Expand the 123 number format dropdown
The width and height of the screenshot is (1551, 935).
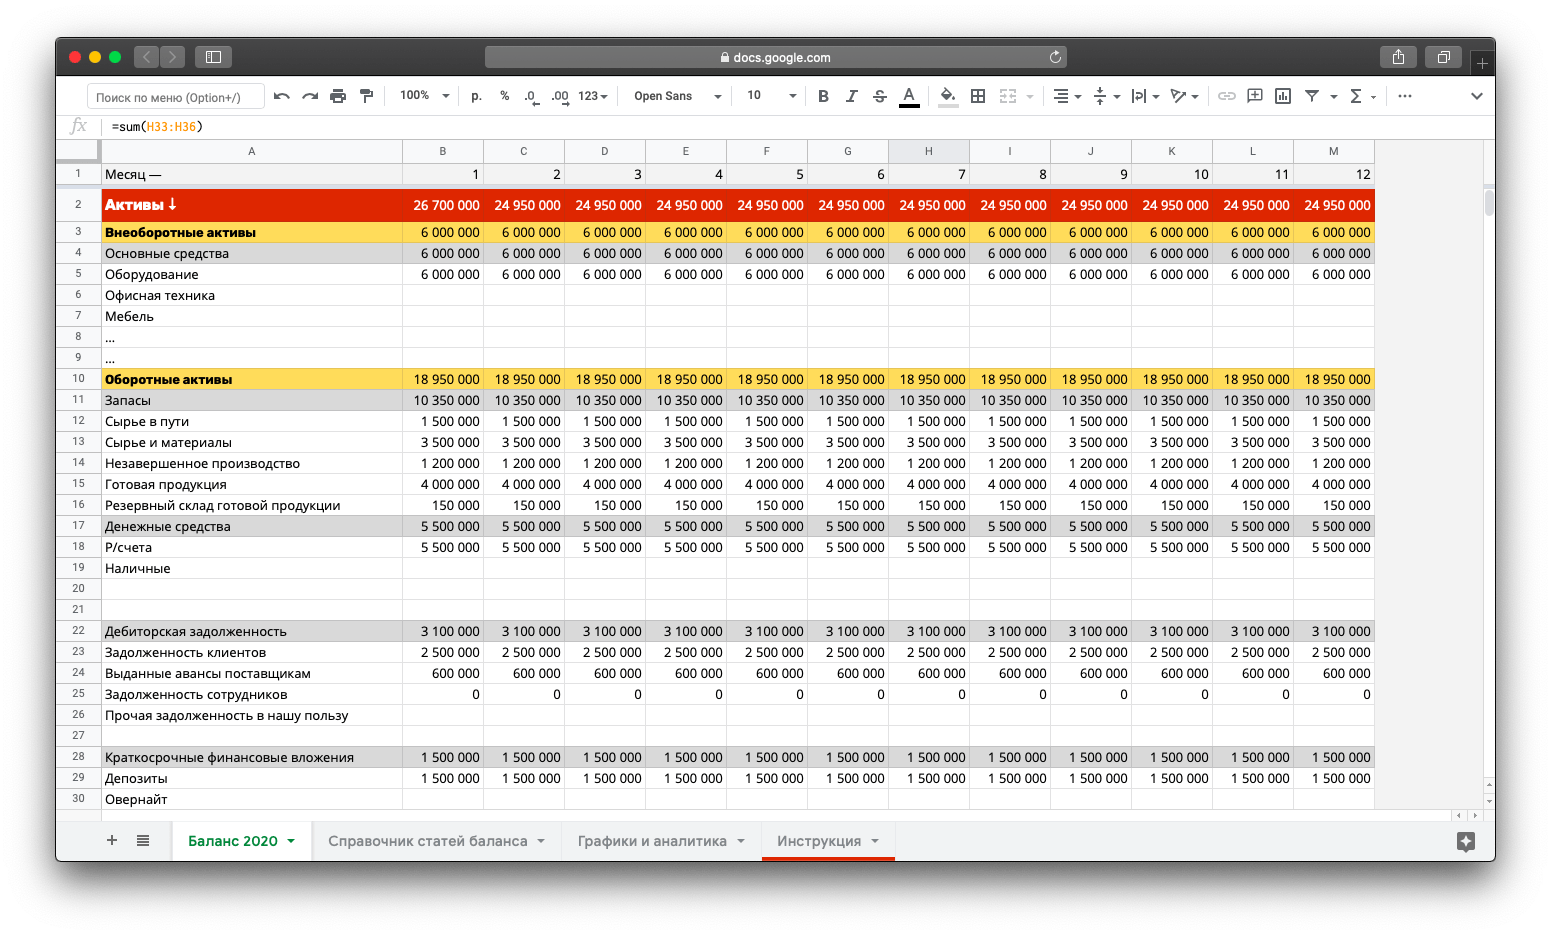pos(592,96)
